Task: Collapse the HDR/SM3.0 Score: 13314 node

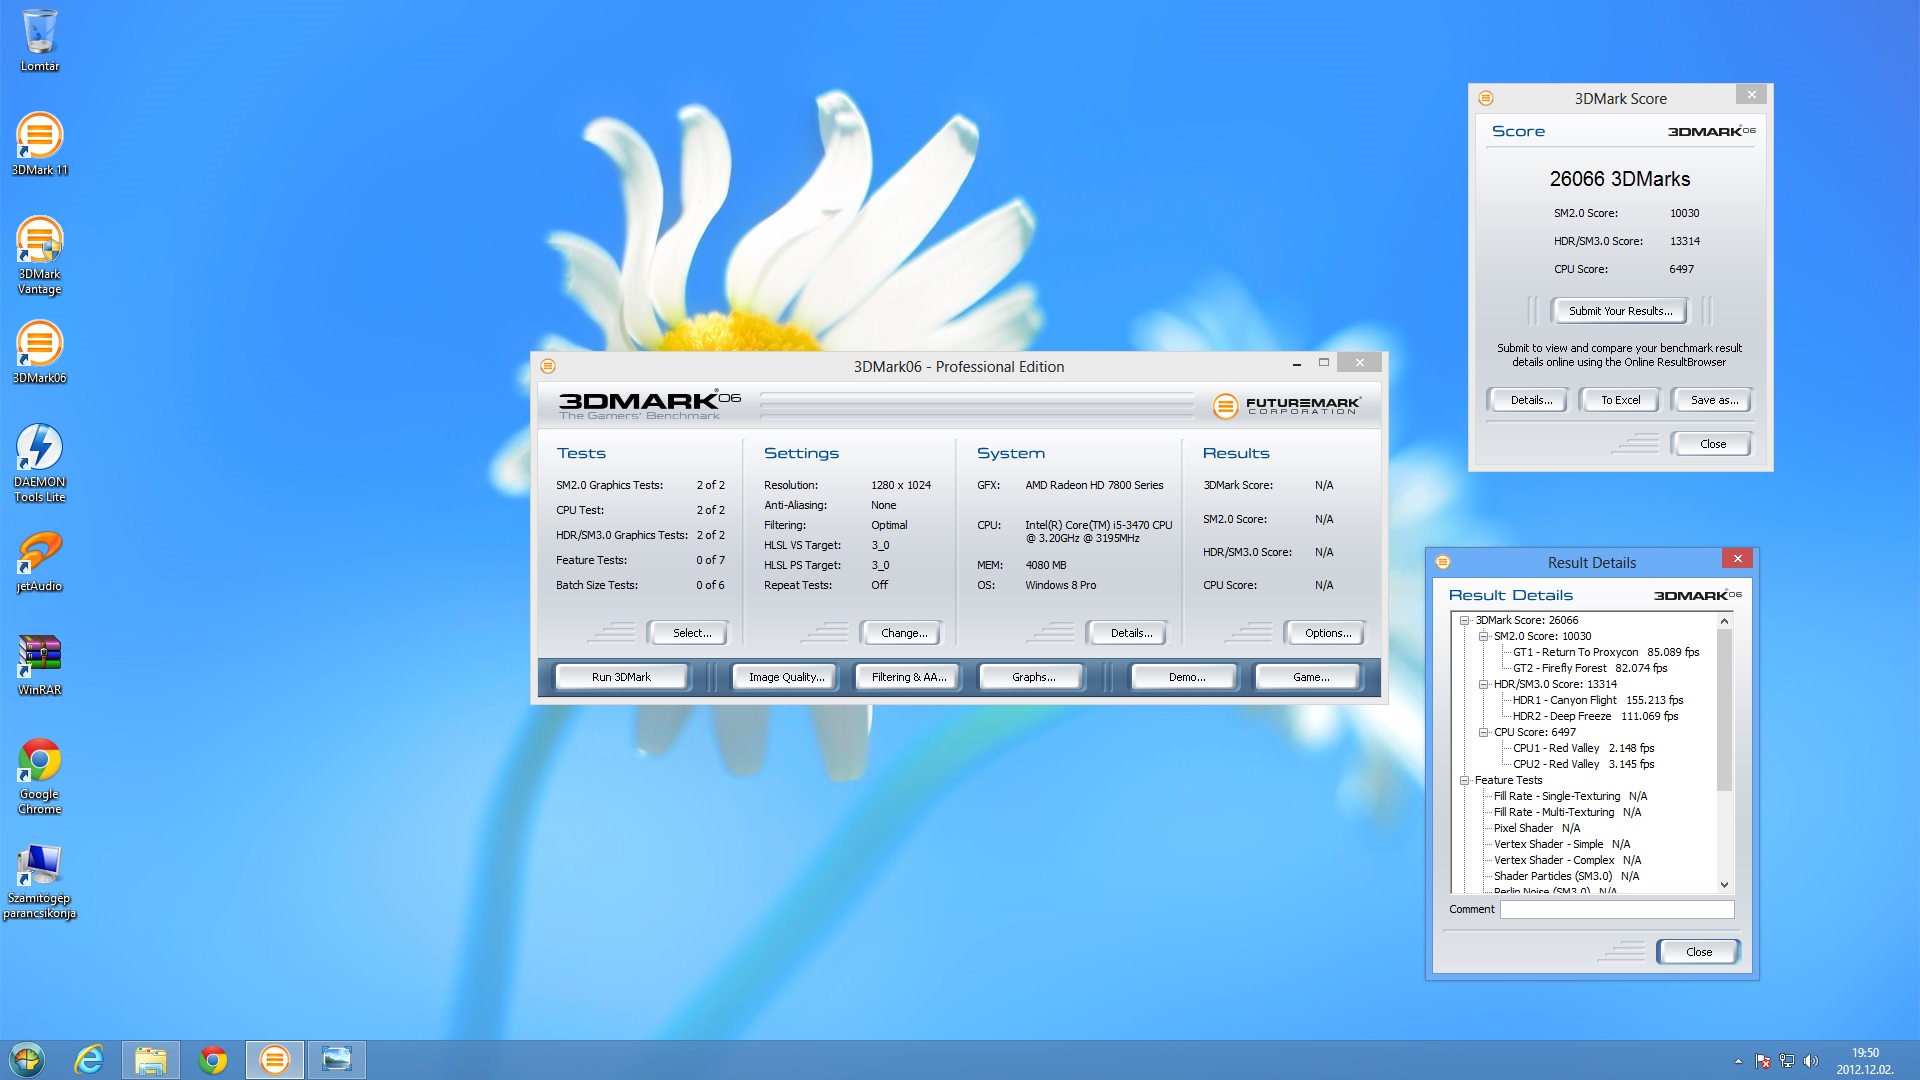Action: [x=1483, y=684]
